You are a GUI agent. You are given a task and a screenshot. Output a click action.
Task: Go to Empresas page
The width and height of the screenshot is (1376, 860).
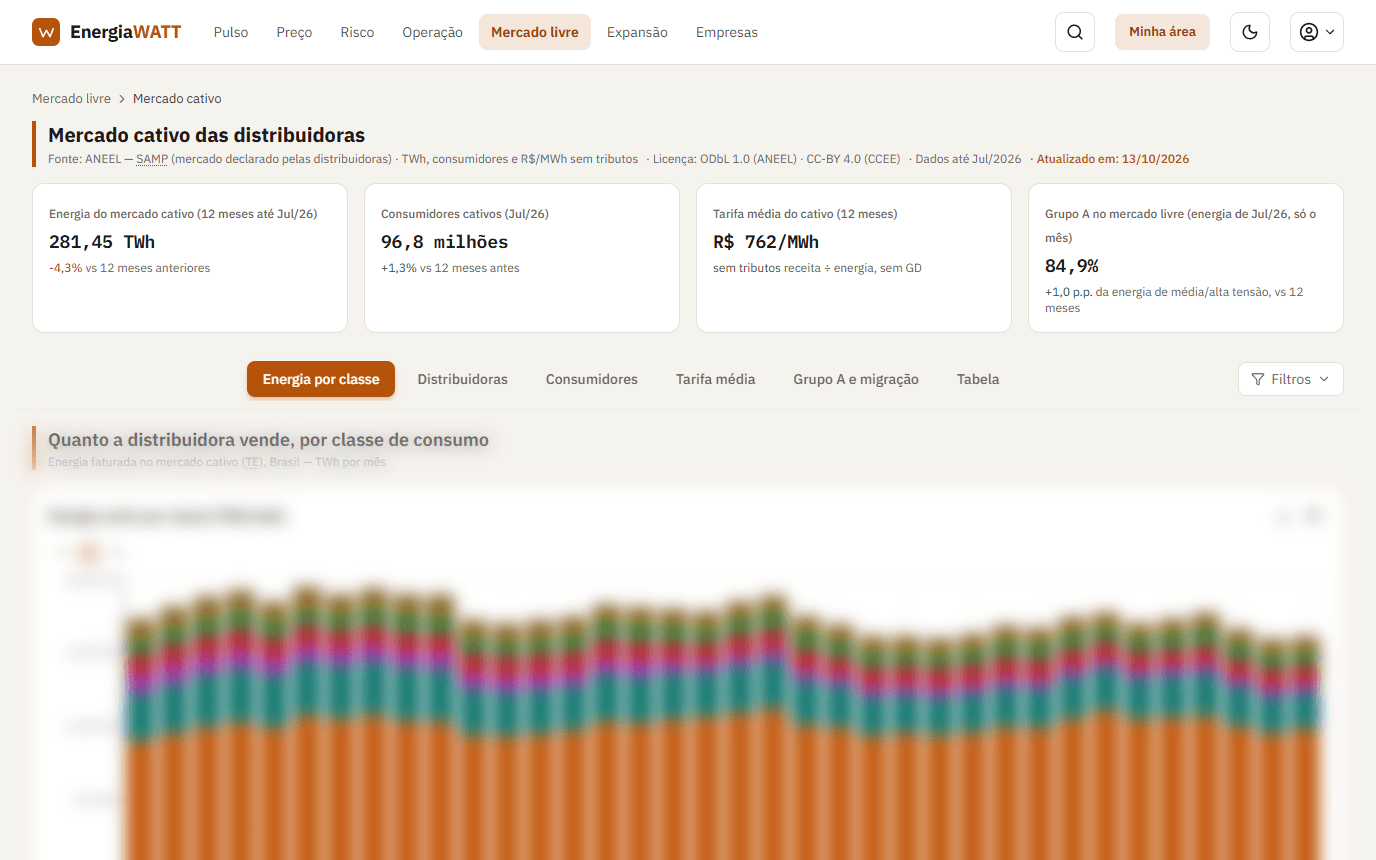pos(727,32)
